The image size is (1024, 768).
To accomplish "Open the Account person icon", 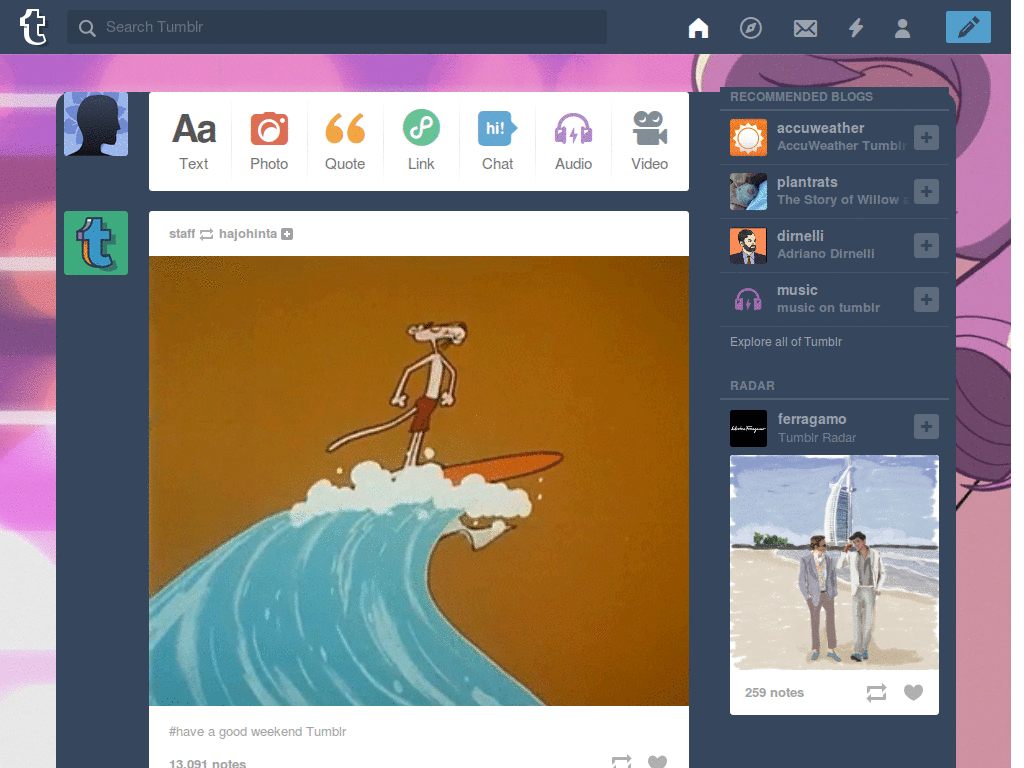I will tap(903, 28).
